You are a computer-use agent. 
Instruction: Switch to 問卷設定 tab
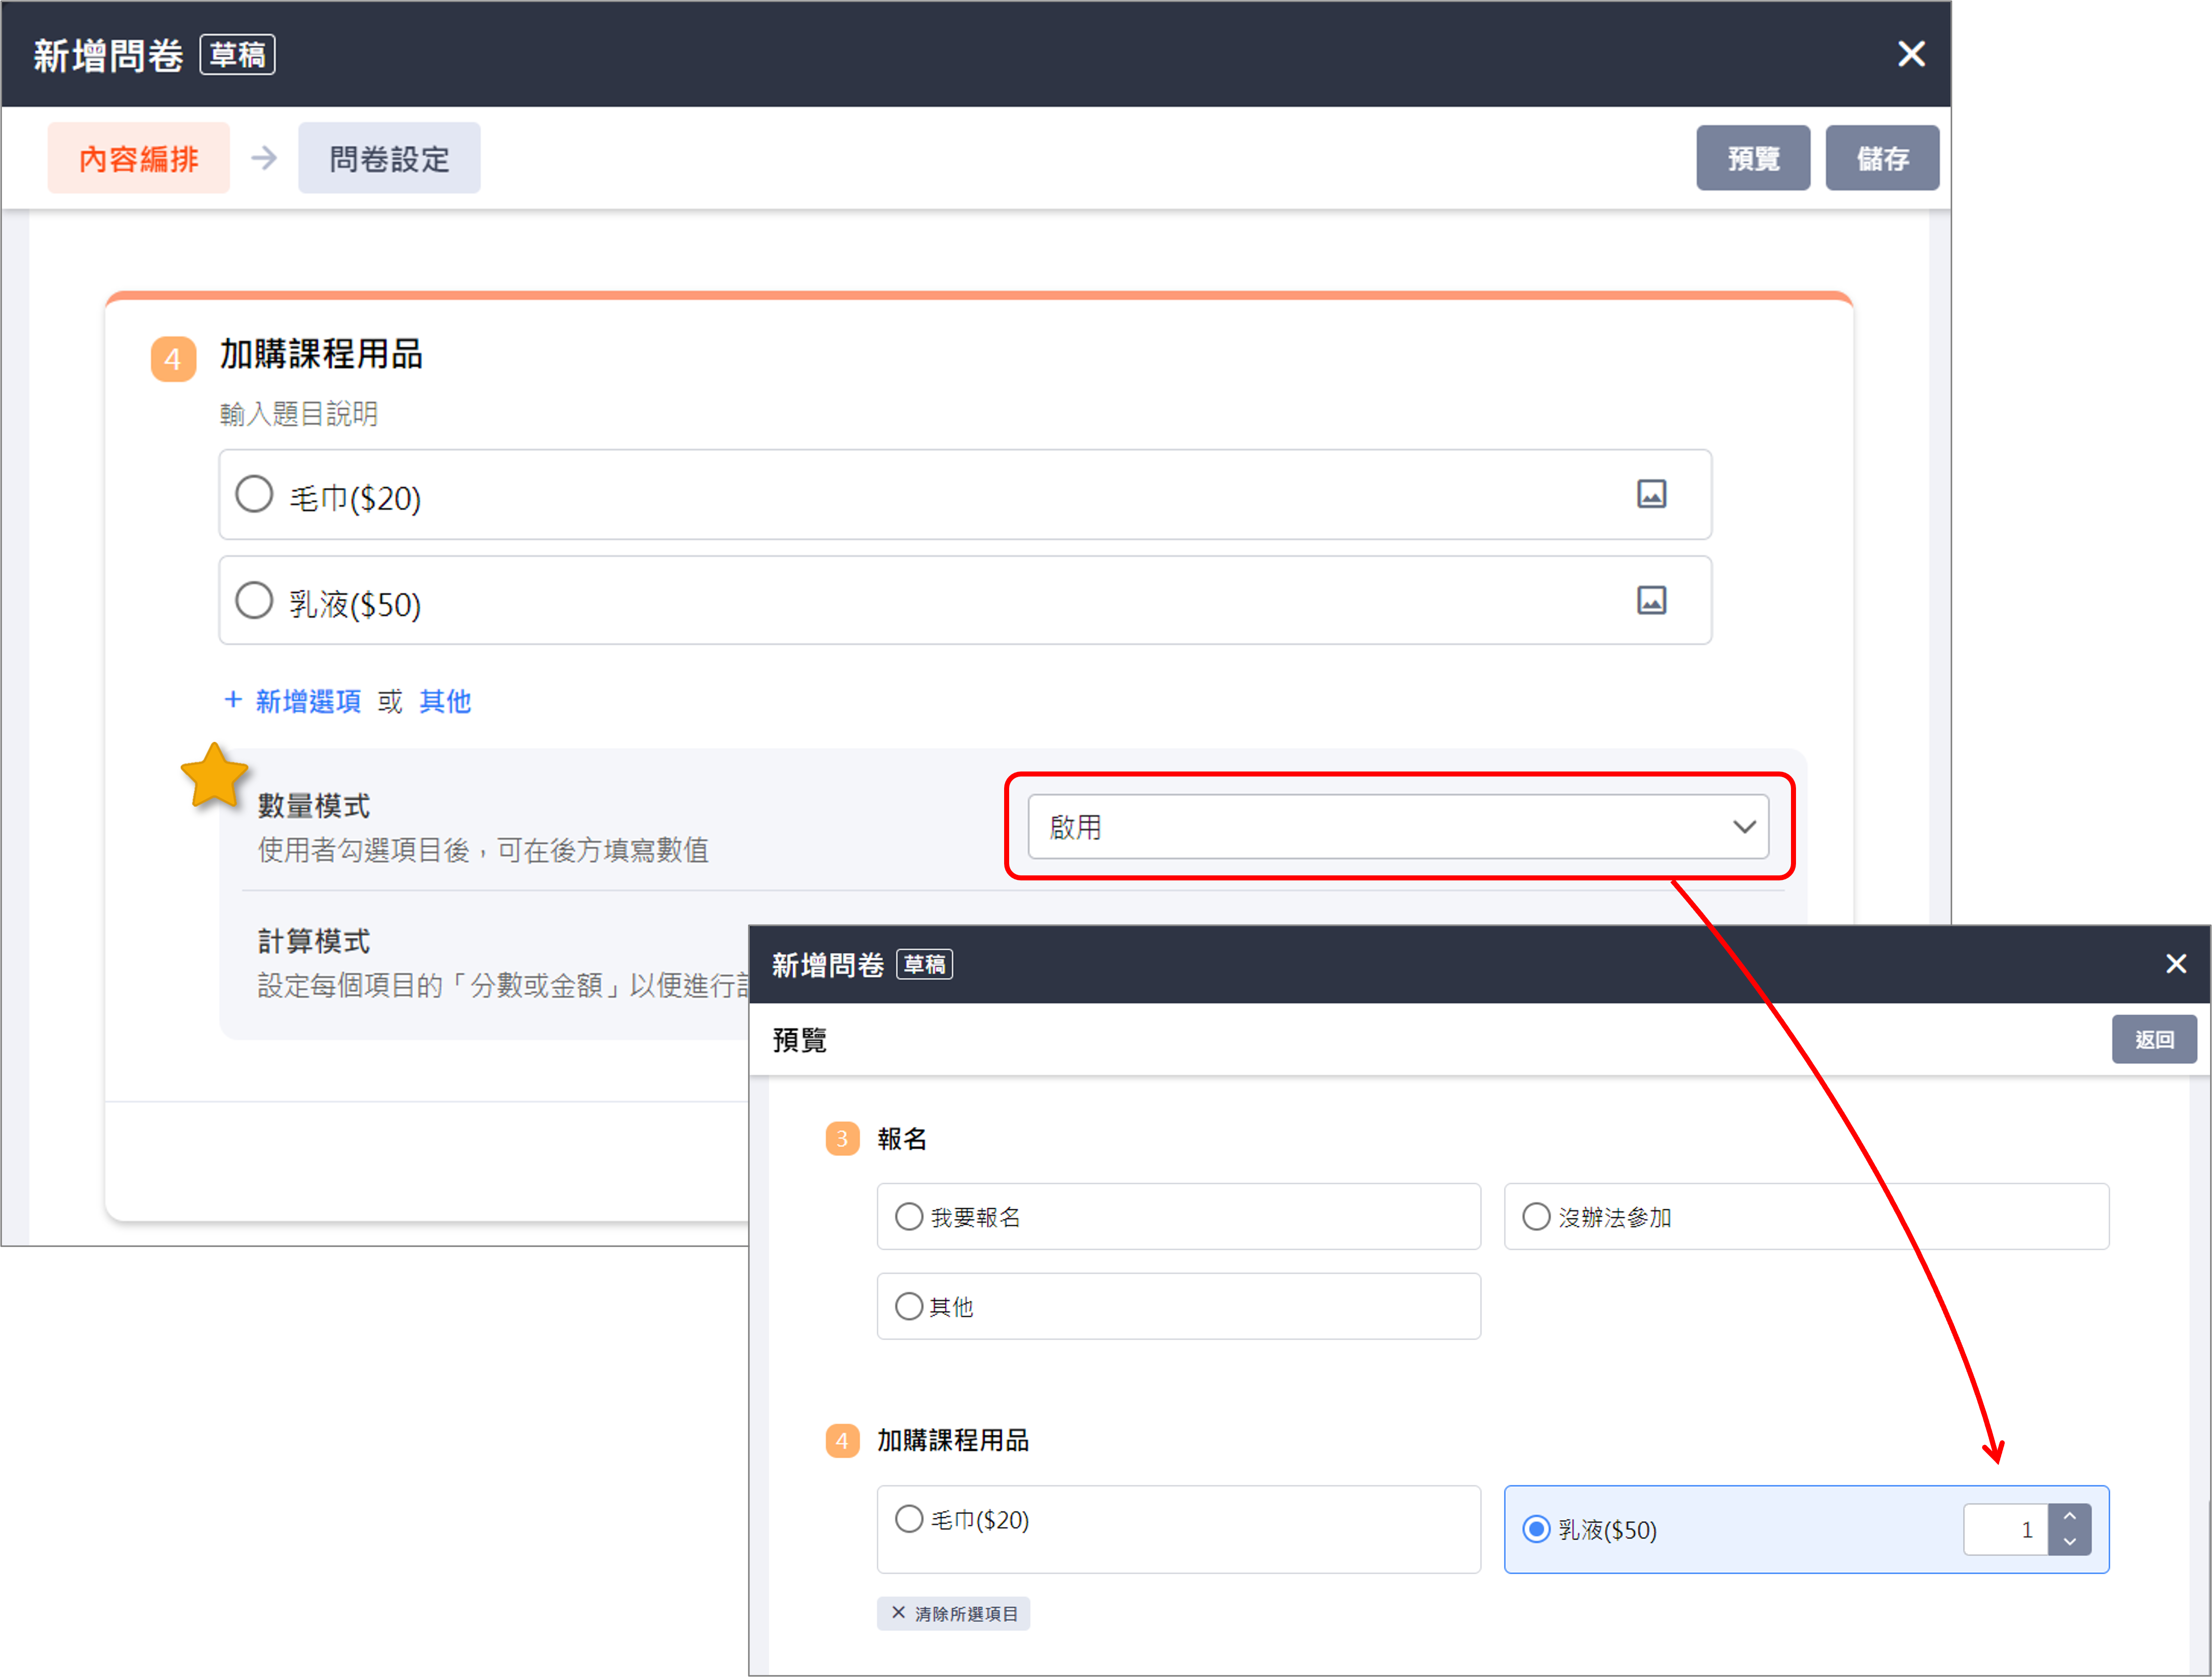[389, 158]
